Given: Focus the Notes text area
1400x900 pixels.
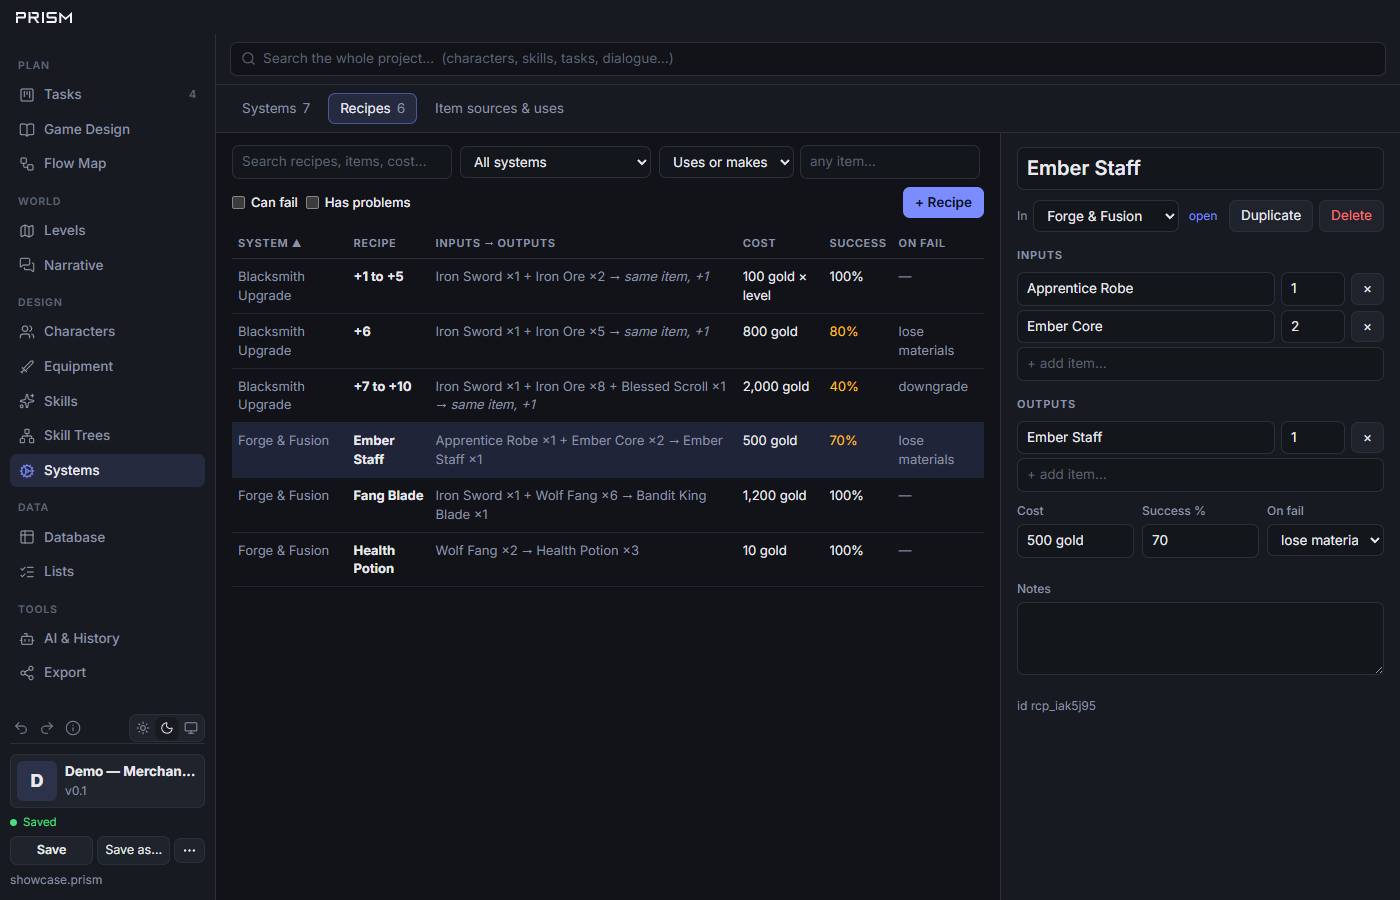Looking at the screenshot, I should 1200,638.
